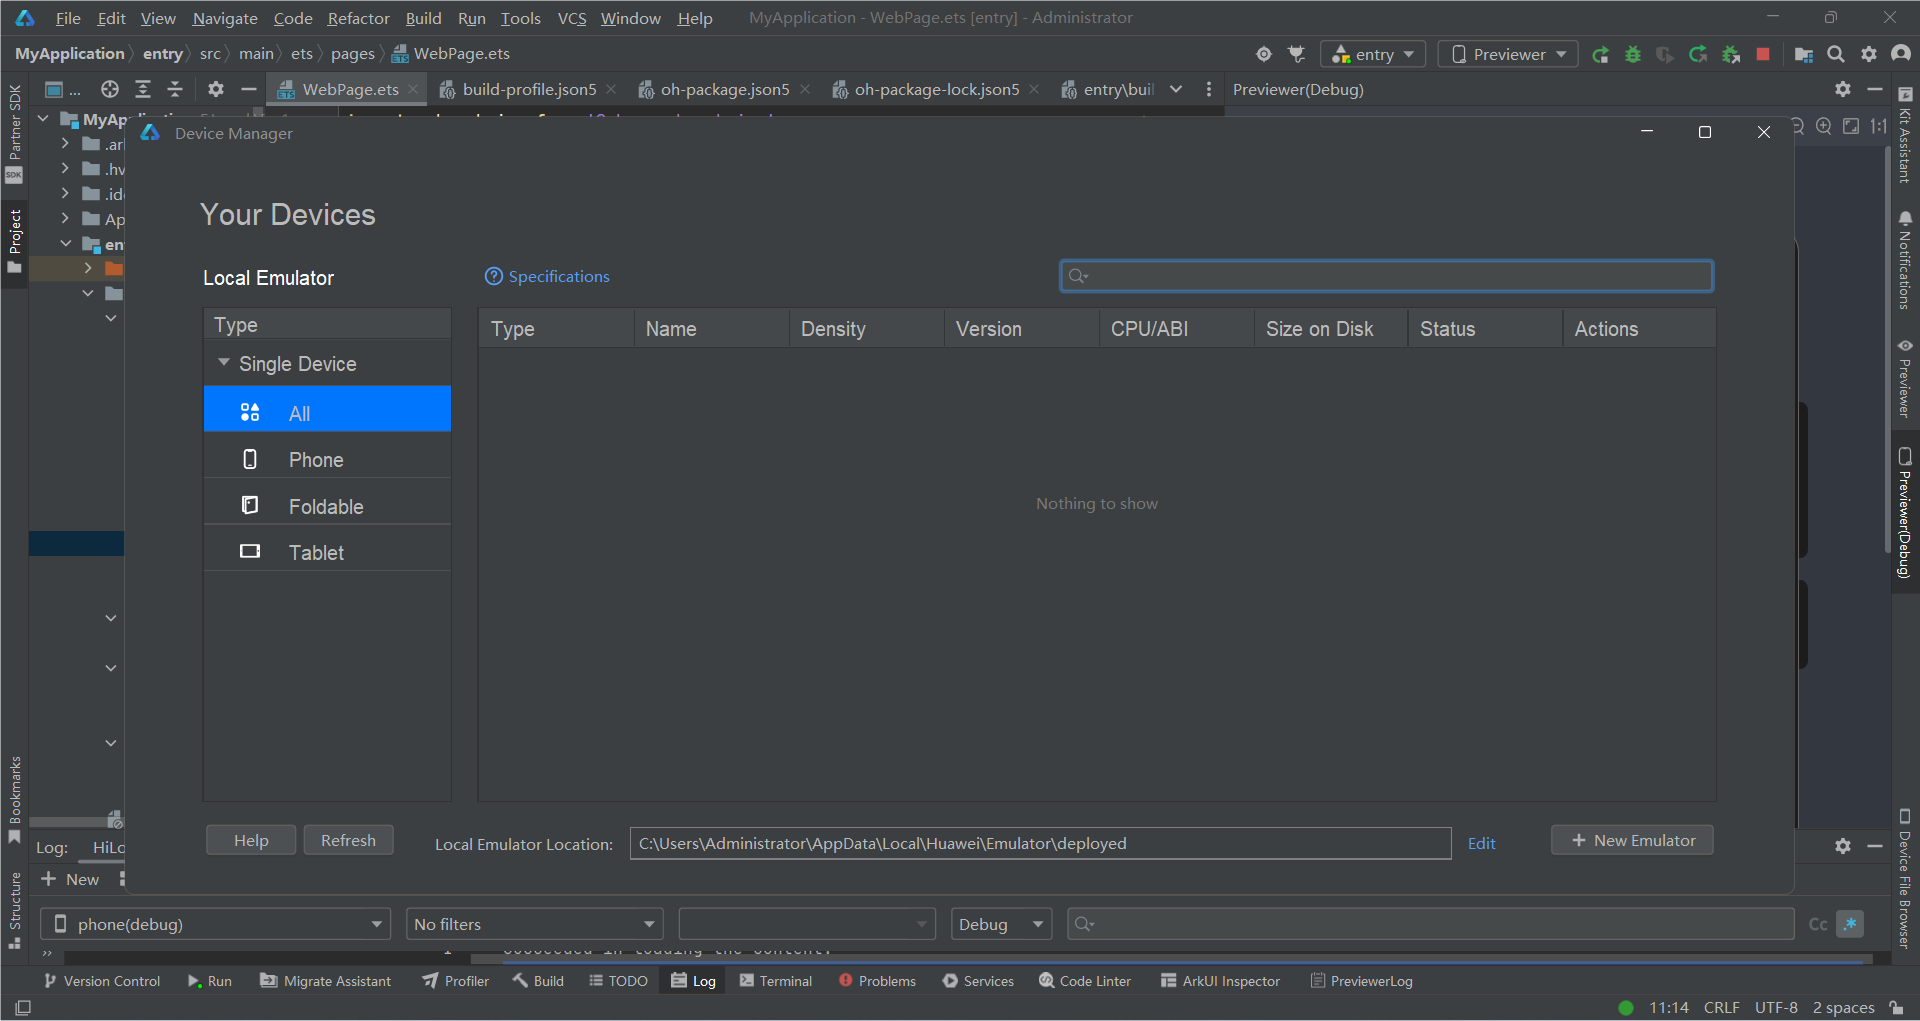
Task: Open the Tools menu
Action: [520, 18]
